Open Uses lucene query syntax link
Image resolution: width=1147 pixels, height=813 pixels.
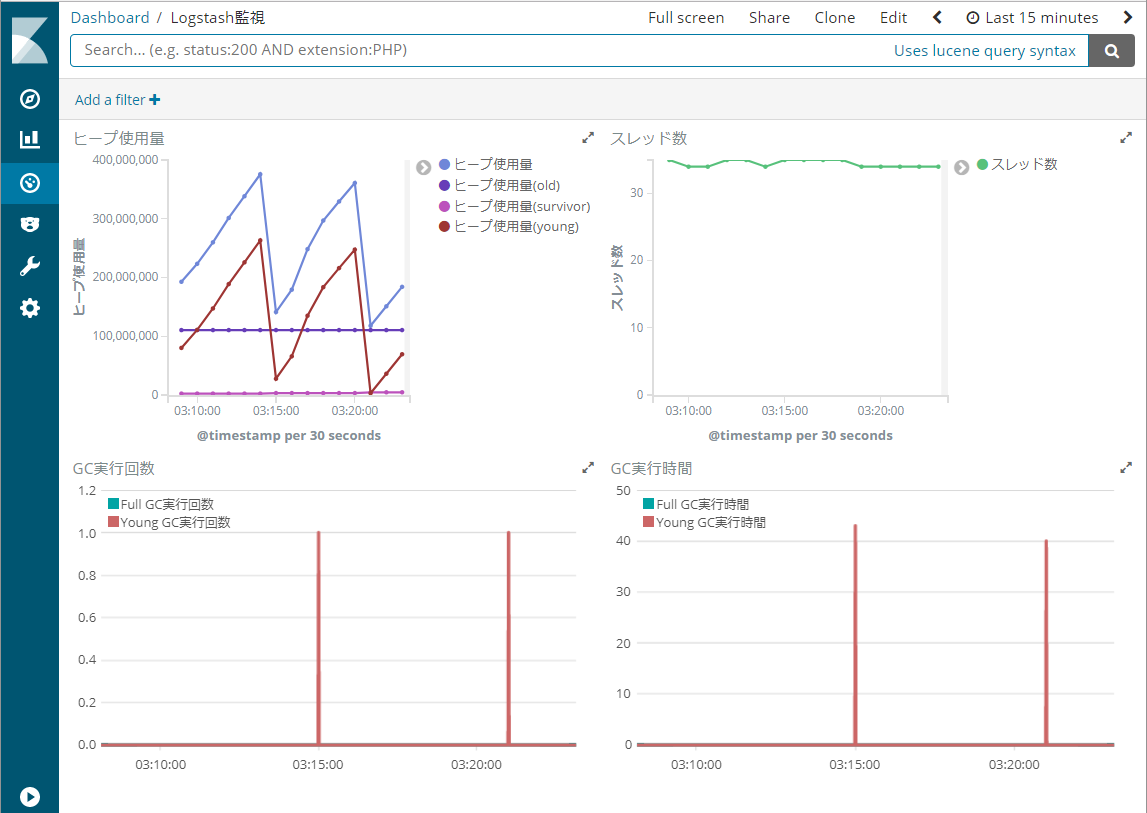pos(985,50)
